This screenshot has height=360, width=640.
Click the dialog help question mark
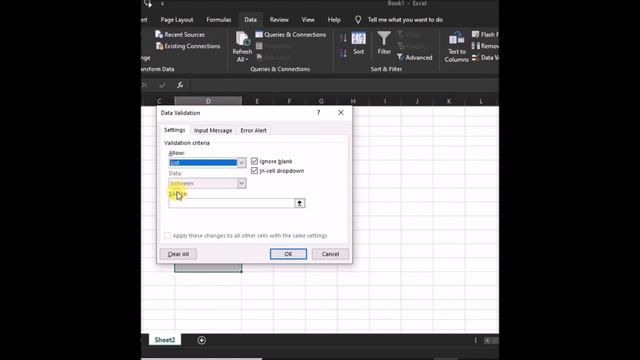(x=318, y=113)
